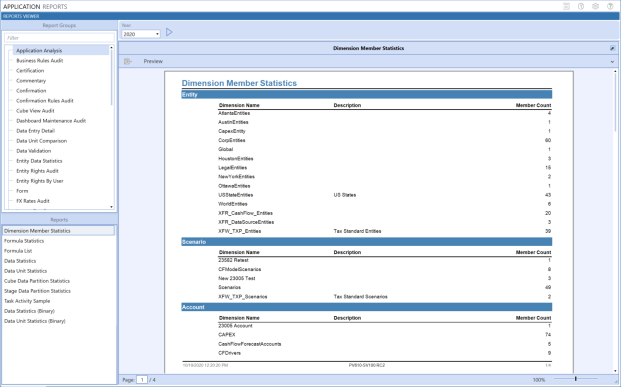Image resolution: width=621 pixels, height=387 pixels.
Task: Open Data Unit Statistics report
Action: [25, 271]
